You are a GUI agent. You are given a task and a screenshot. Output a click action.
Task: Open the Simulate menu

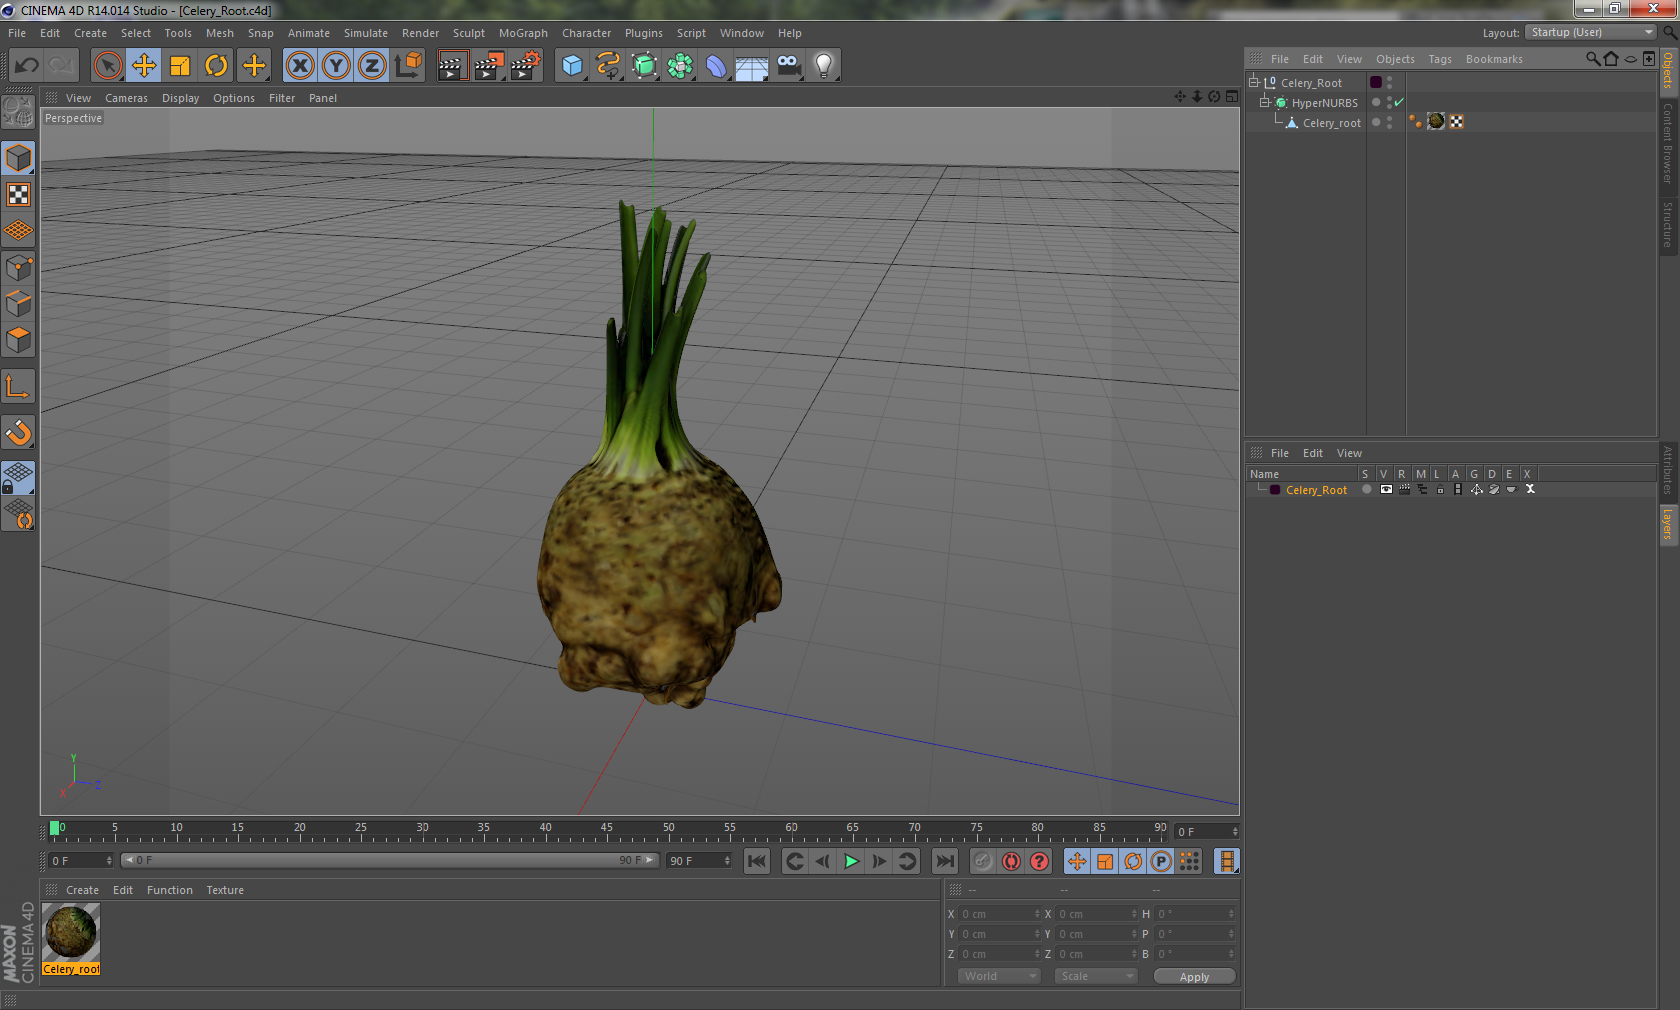[x=366, y=33]
